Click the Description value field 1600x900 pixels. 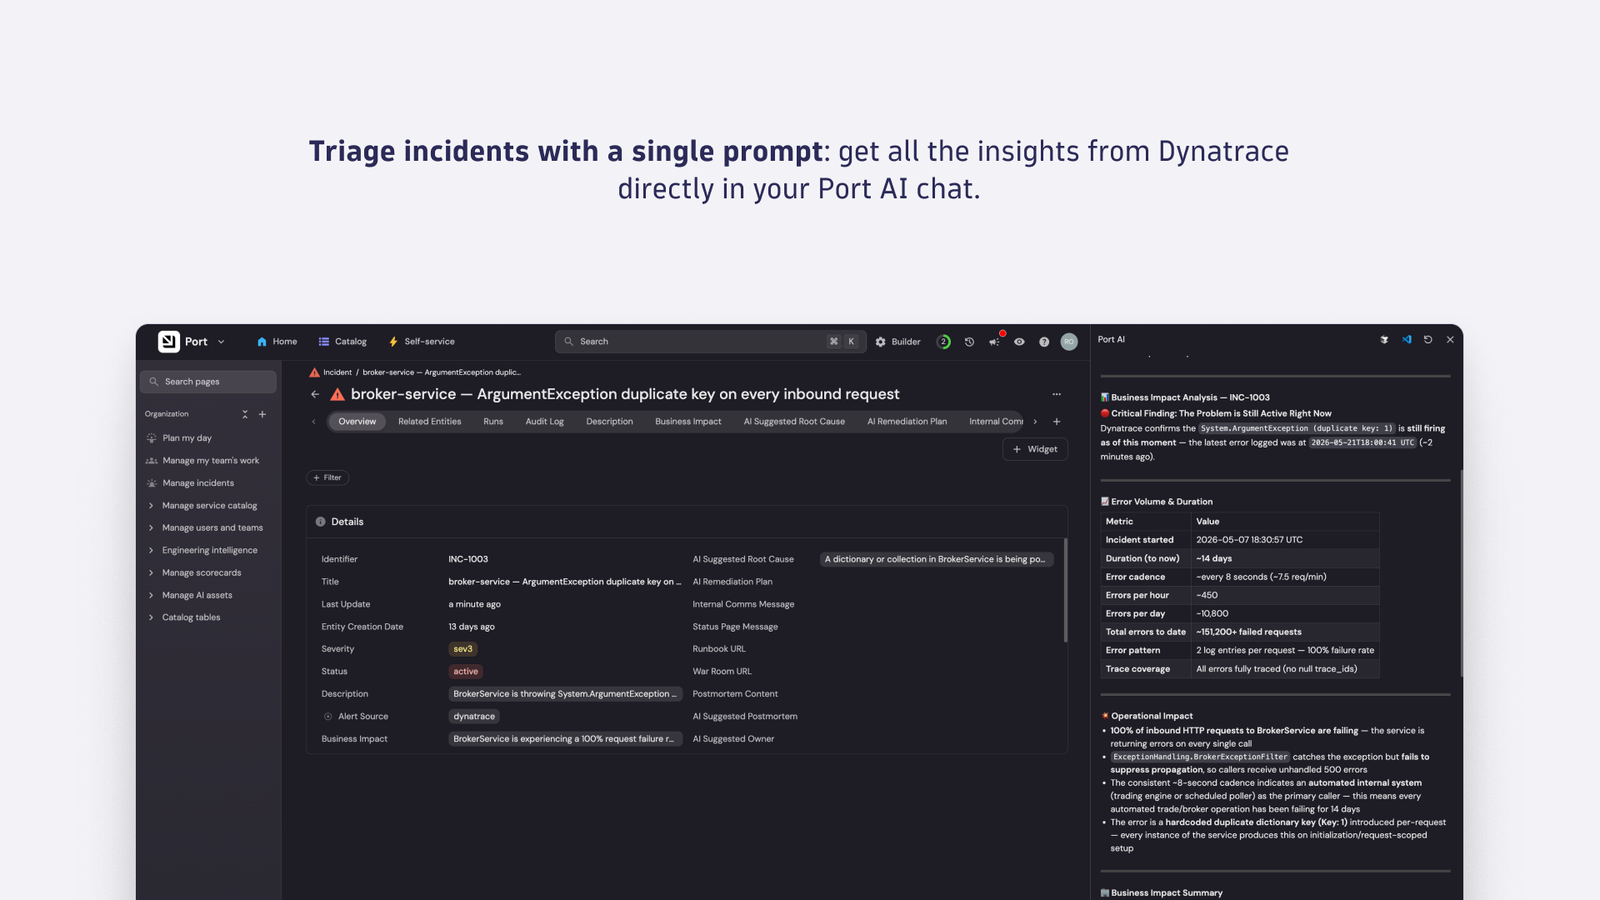(x=565, y=694)
